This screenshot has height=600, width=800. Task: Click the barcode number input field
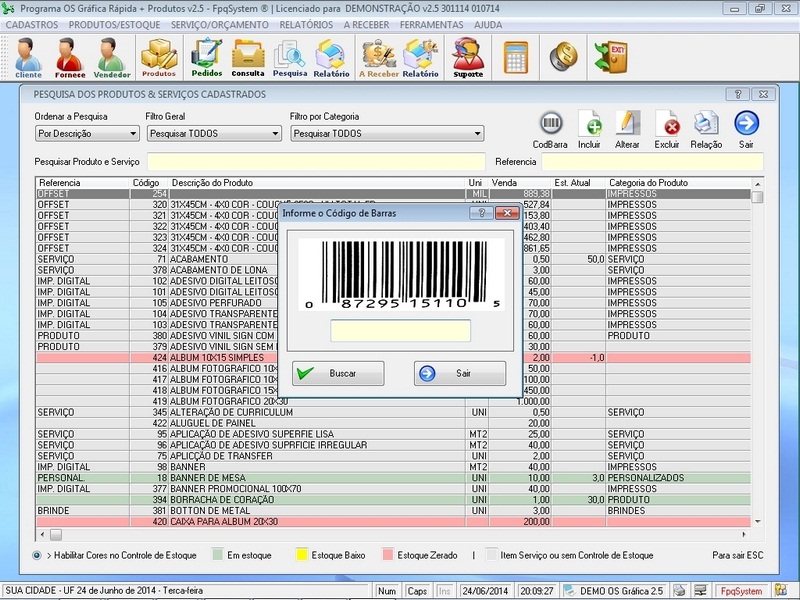[x=400, y=331]
